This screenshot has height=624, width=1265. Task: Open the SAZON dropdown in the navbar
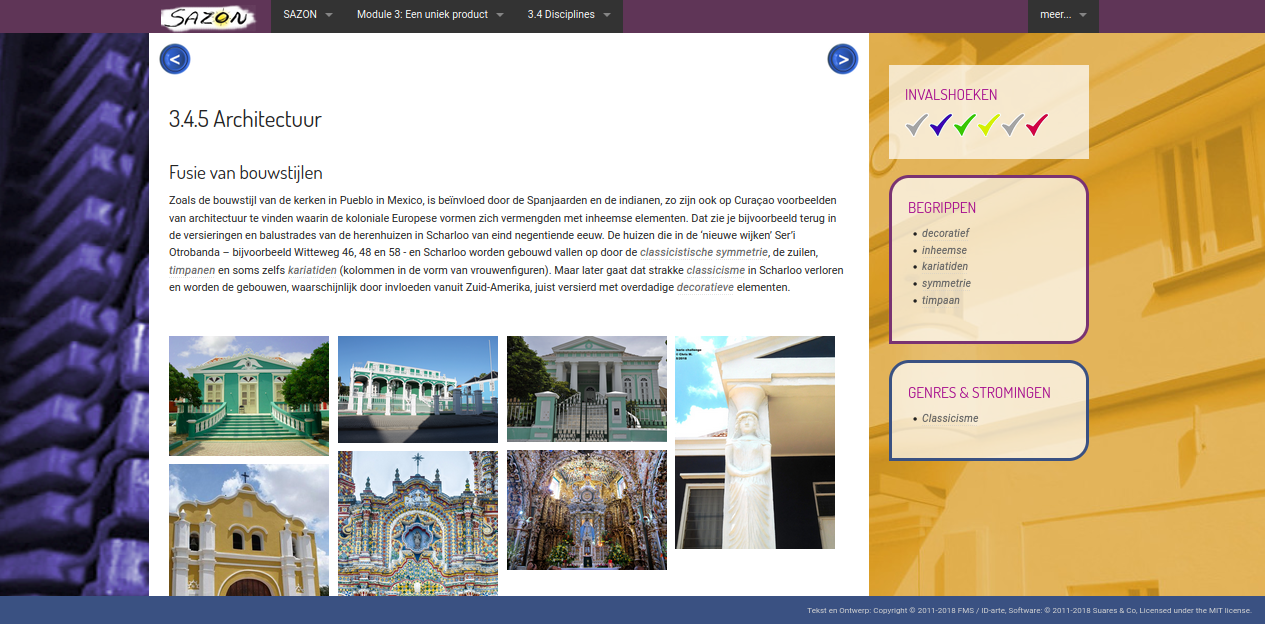[307, 15]
